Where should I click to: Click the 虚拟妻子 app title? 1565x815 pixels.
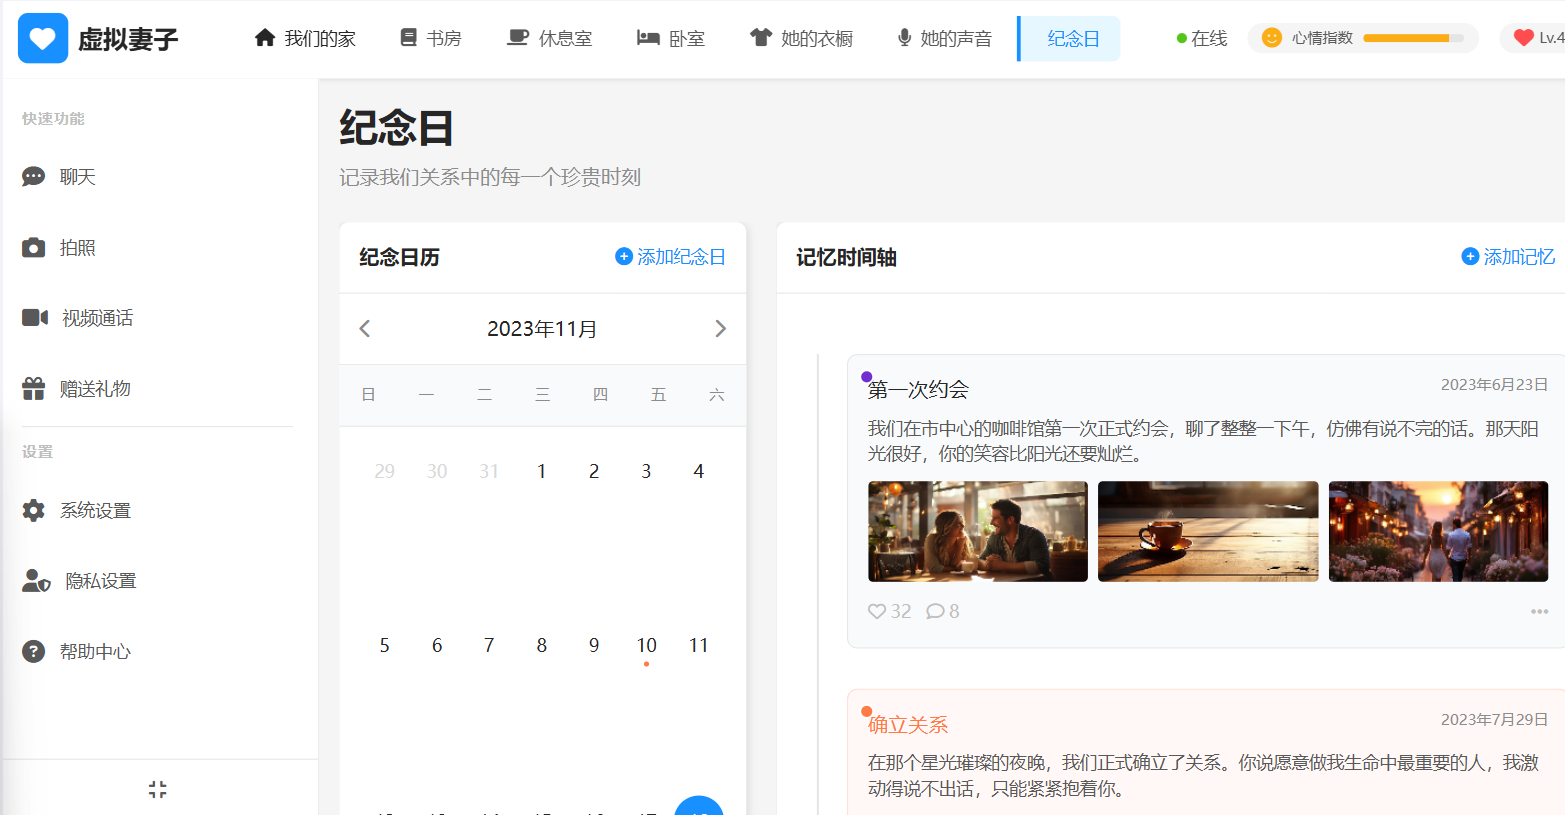(128, 39)
